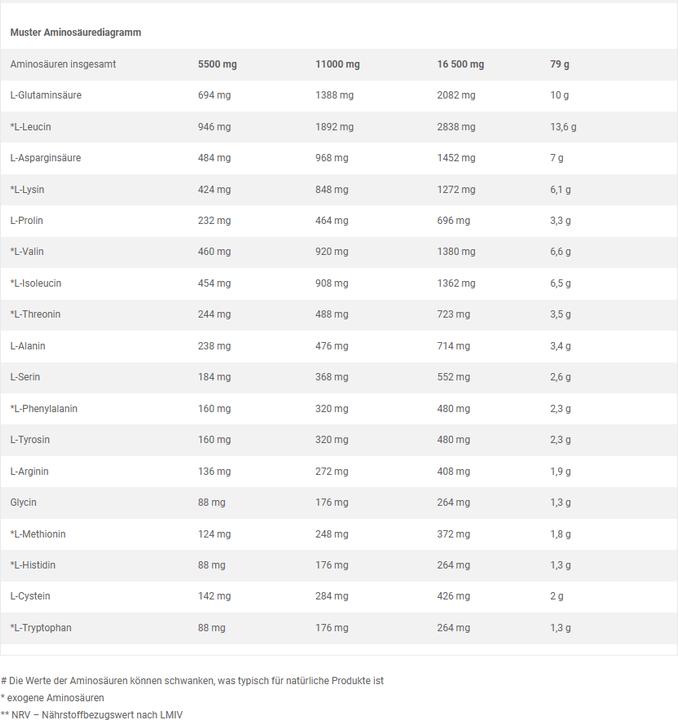Select the Aminosäuren insgesamt row label

pos(63,64)
